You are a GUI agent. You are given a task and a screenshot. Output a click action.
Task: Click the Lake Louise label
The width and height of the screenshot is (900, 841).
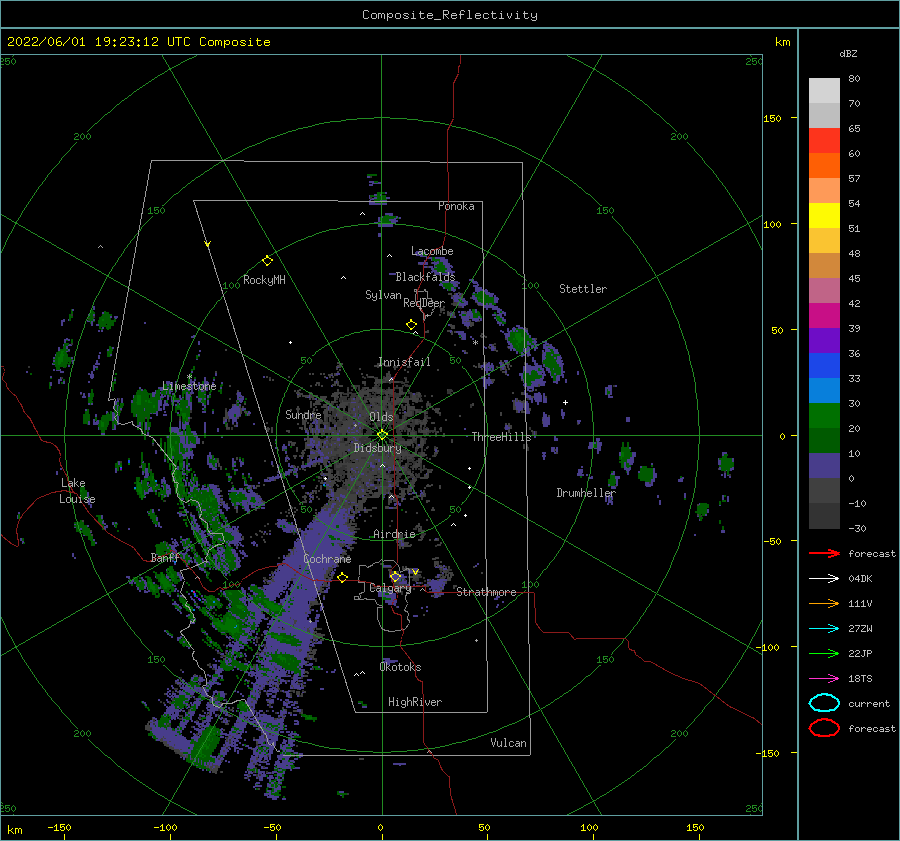coord(77,491)
